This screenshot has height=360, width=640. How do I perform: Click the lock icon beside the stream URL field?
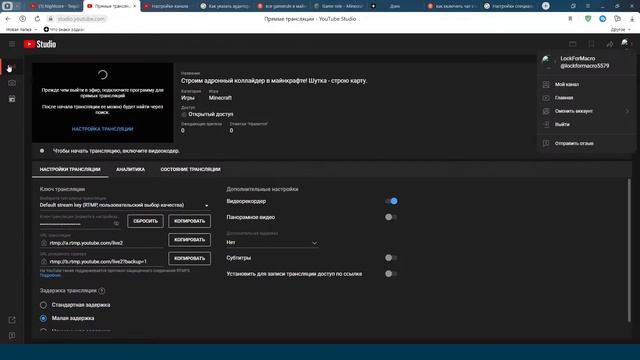tap(44, 243)
